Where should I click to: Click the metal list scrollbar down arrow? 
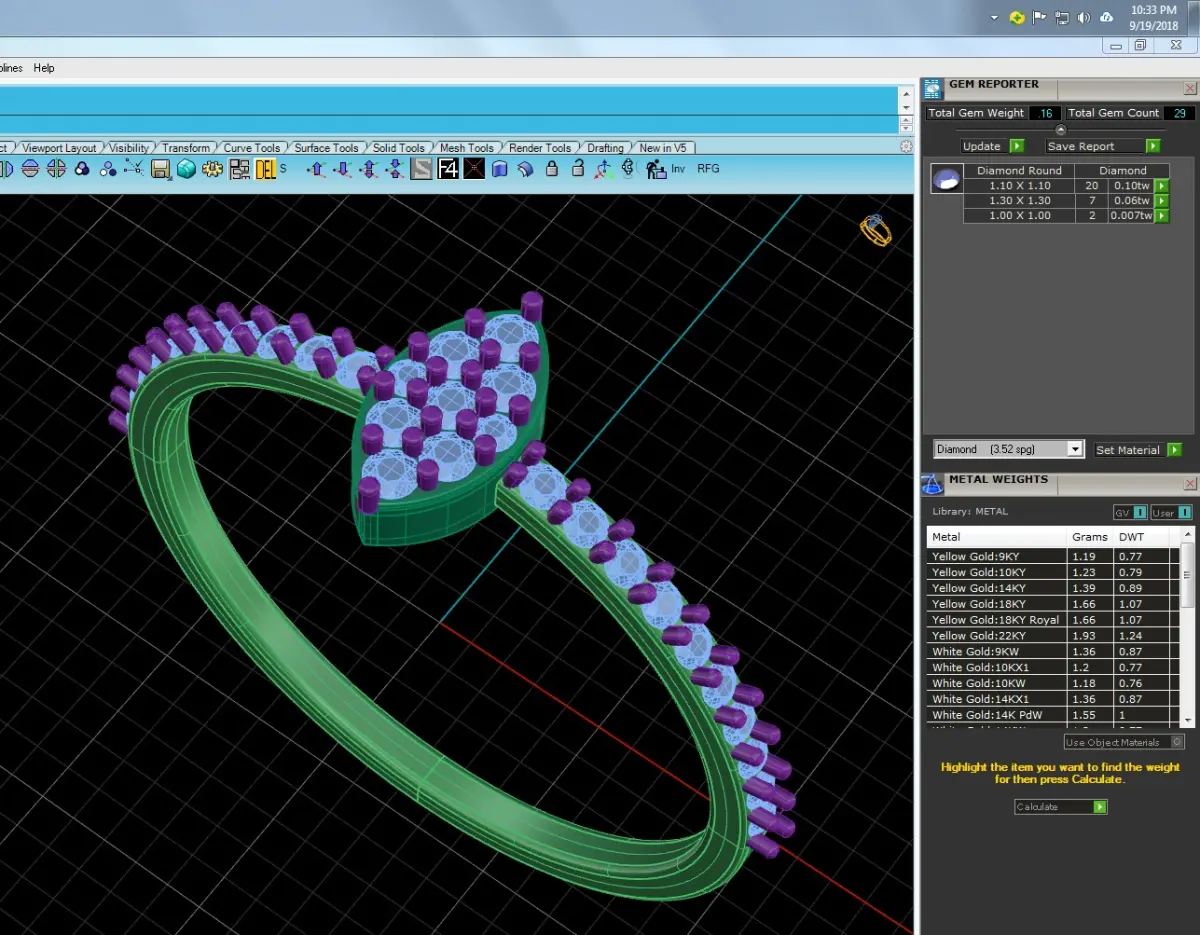point(1188,719)
